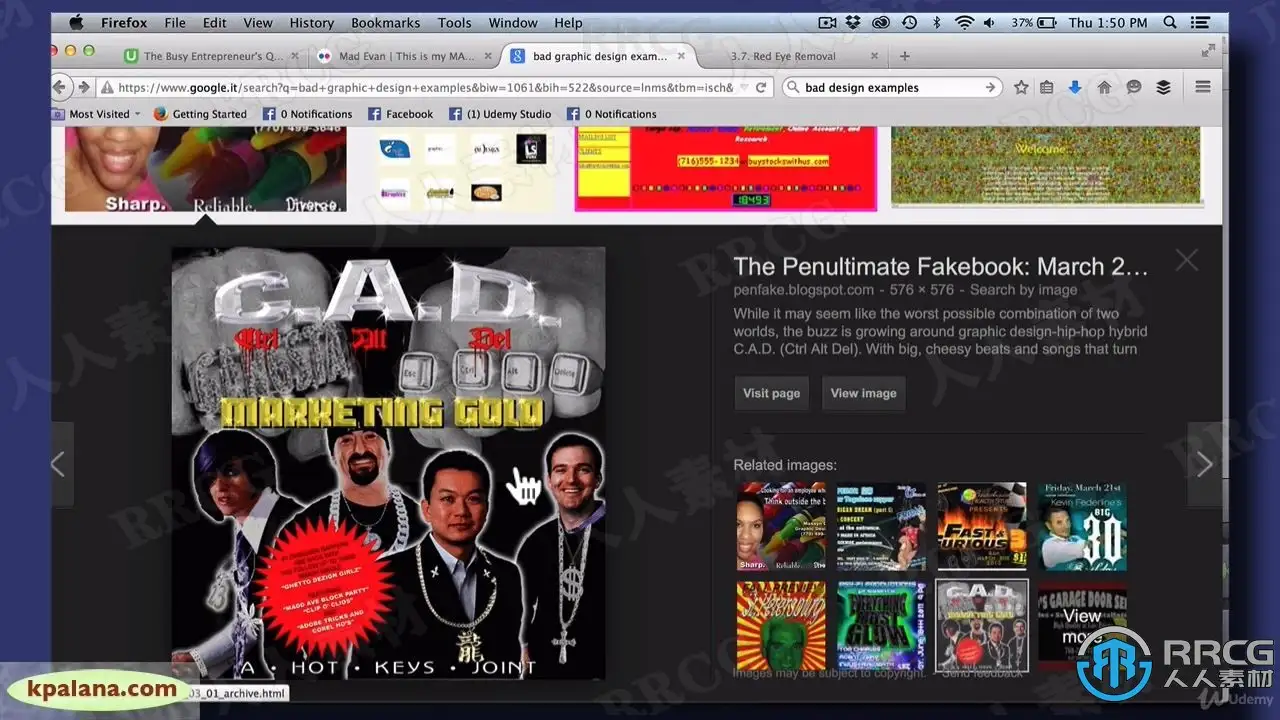This screenshot has width=1280, height=720.
Task: Reload the page with the refresh icon
Action: pyautogui.click(x=761, y=87)
